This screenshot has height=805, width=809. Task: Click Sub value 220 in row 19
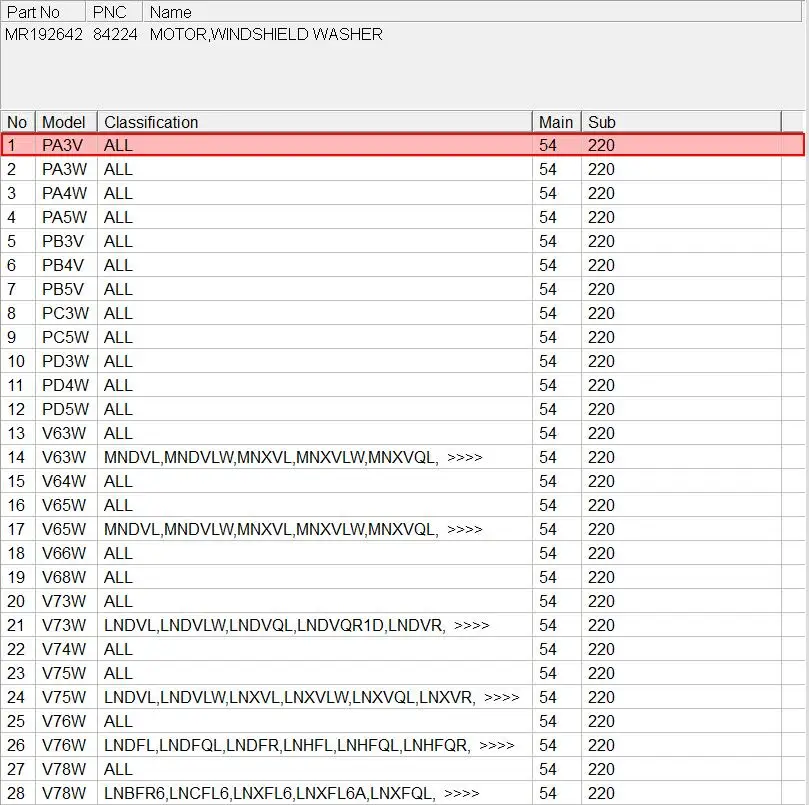pos(601,577)
